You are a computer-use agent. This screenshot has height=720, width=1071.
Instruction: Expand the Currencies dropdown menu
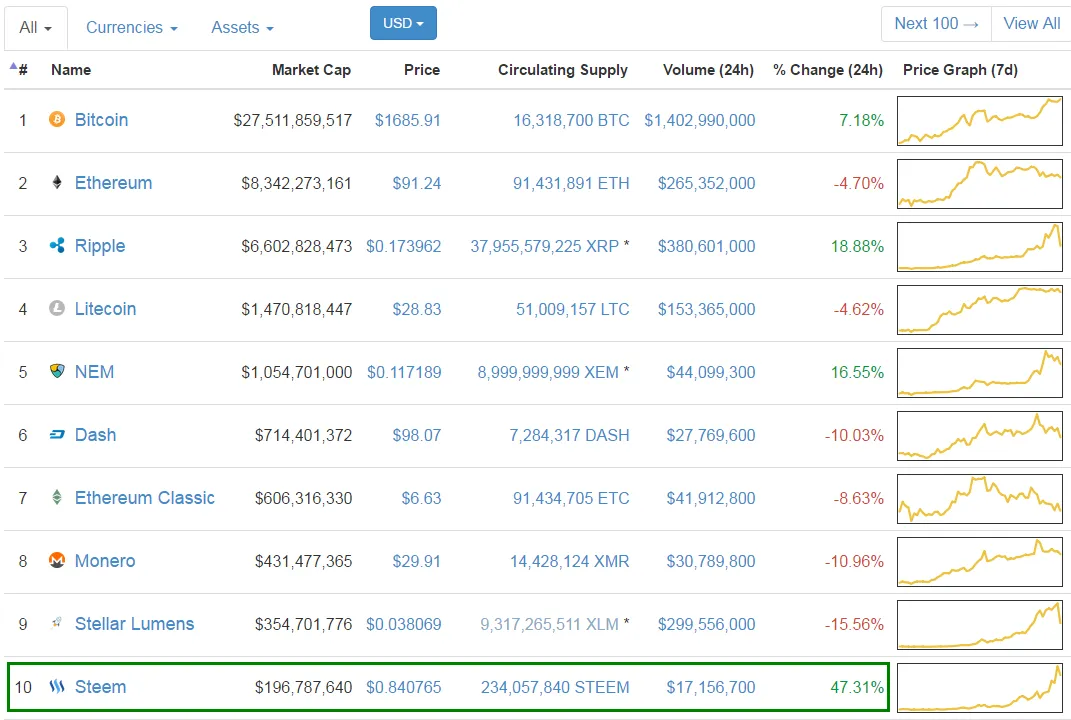[x=131, y=28]
